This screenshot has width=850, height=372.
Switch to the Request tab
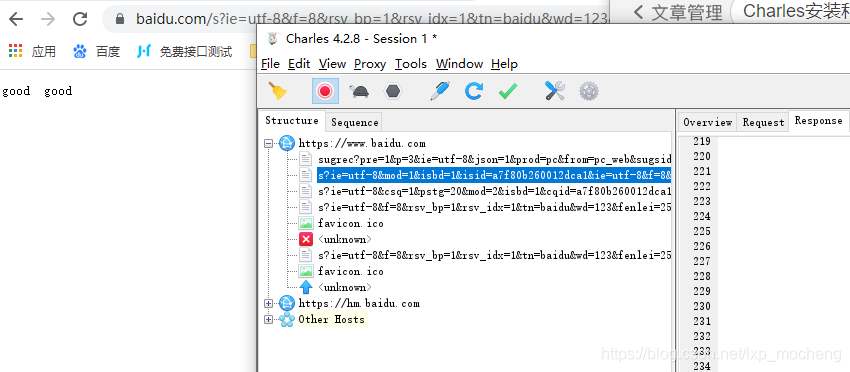point(763,123)
